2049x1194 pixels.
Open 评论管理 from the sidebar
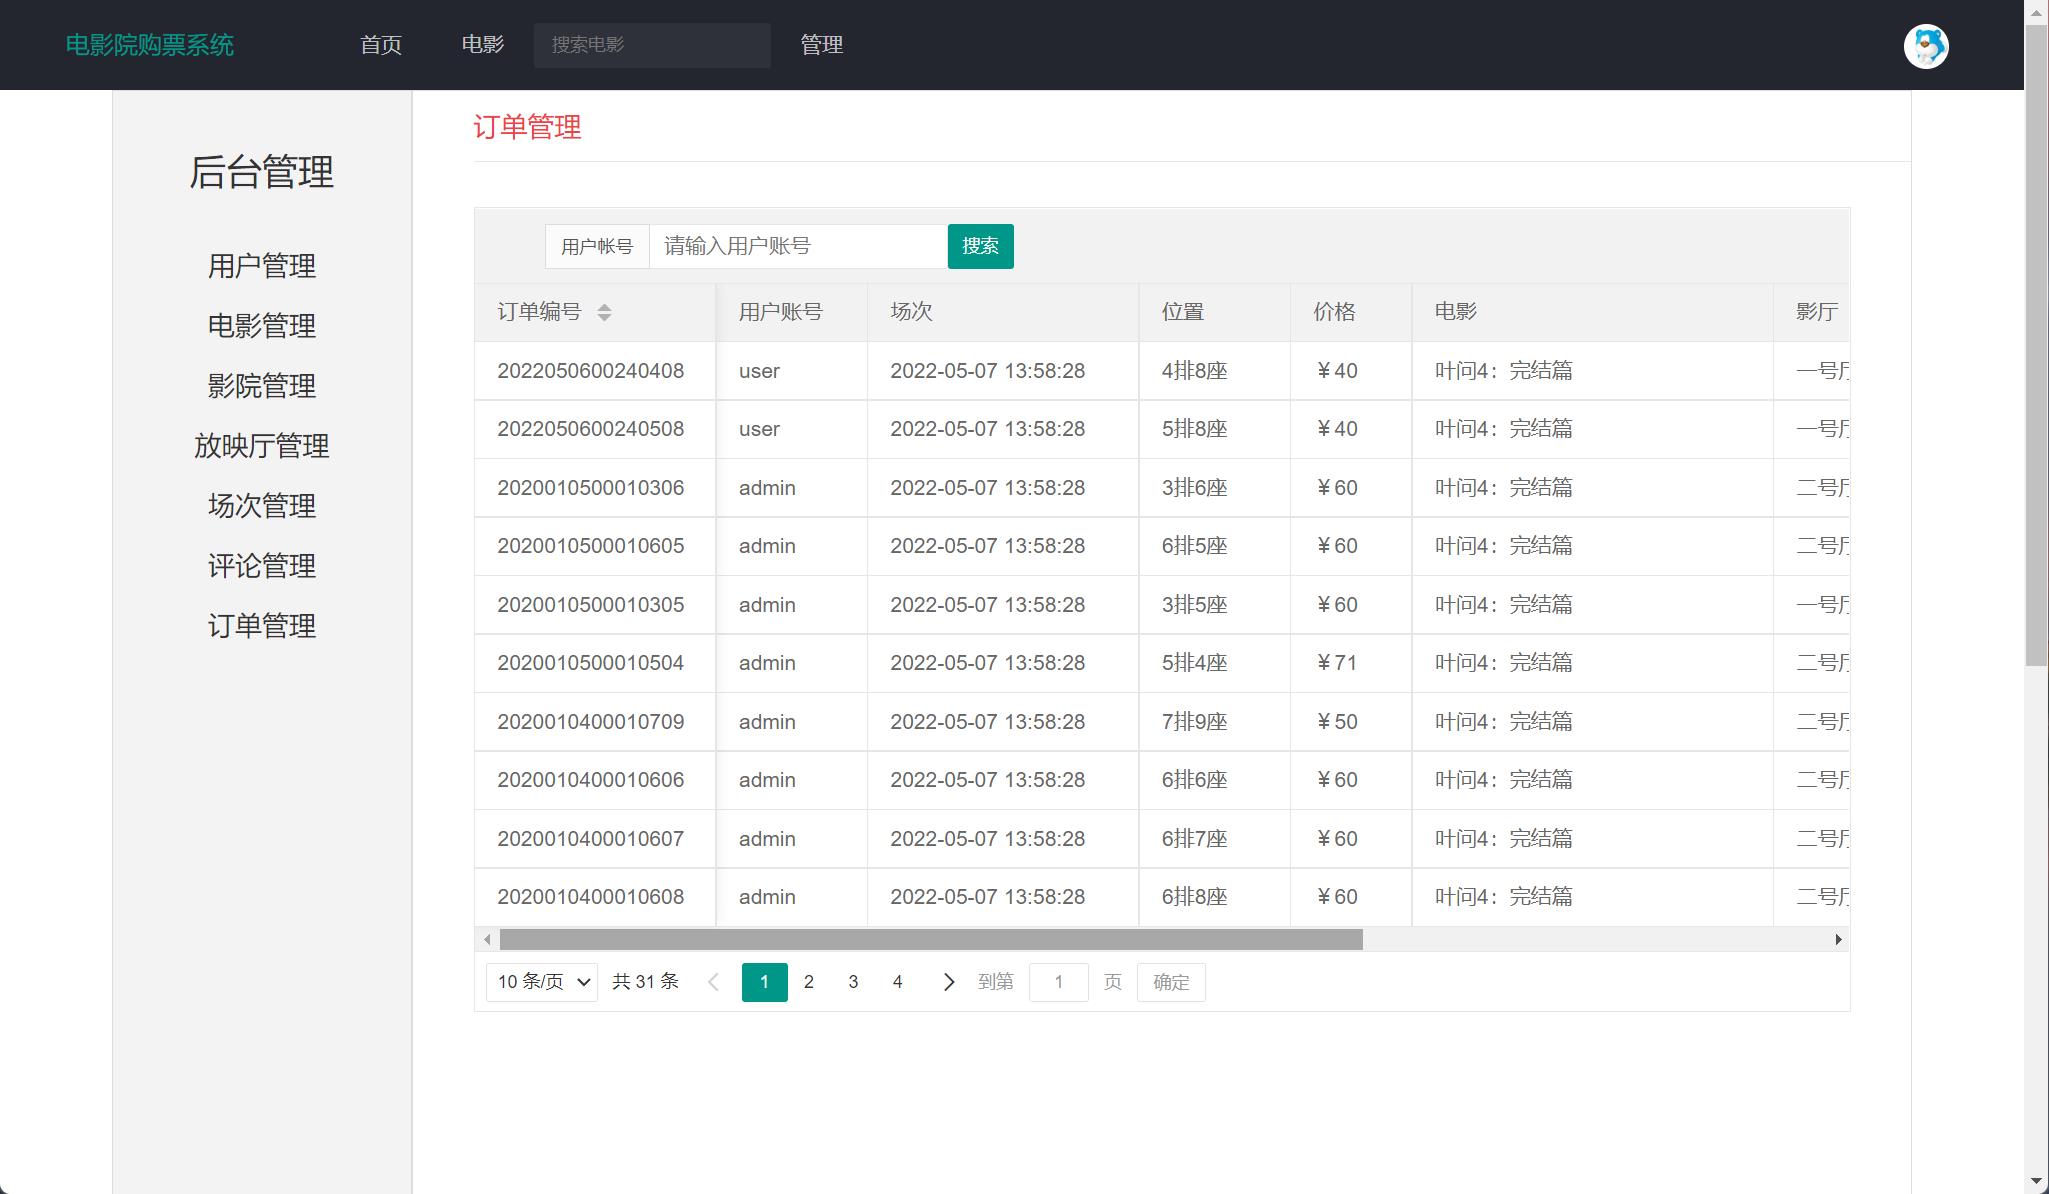coord(261,566)
